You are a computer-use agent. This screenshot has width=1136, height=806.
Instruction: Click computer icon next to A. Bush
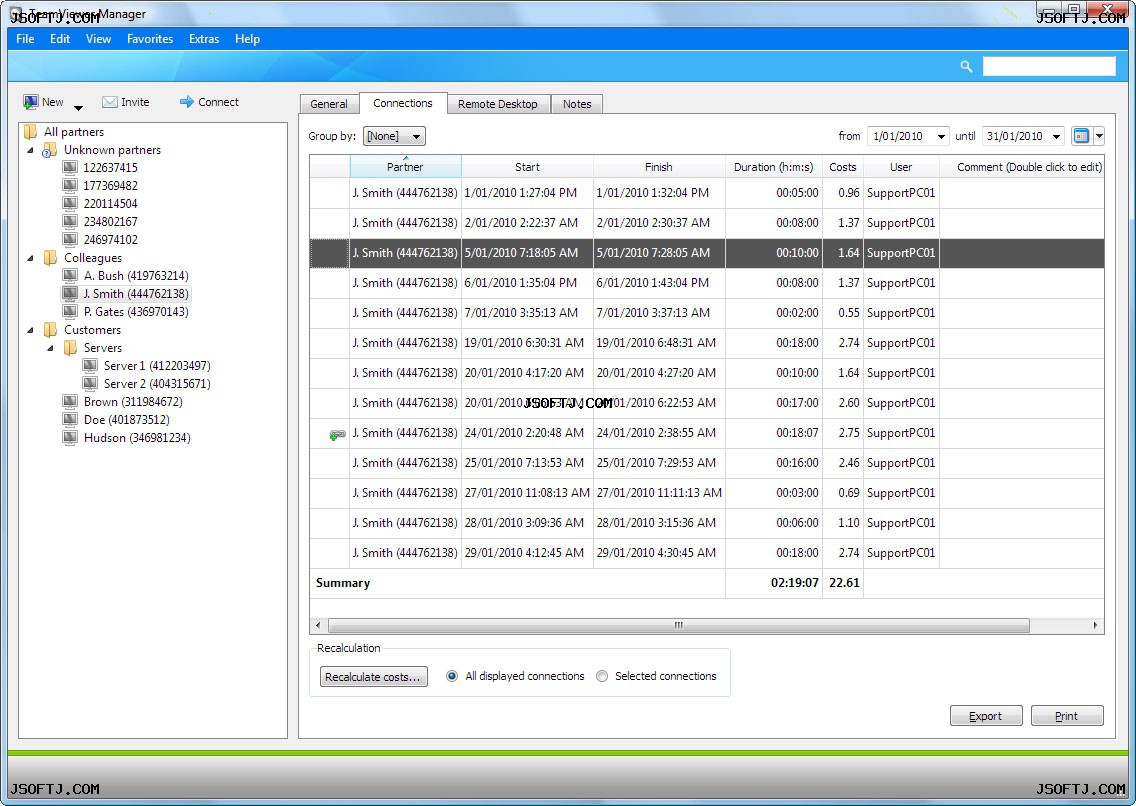tap(70, 275)
